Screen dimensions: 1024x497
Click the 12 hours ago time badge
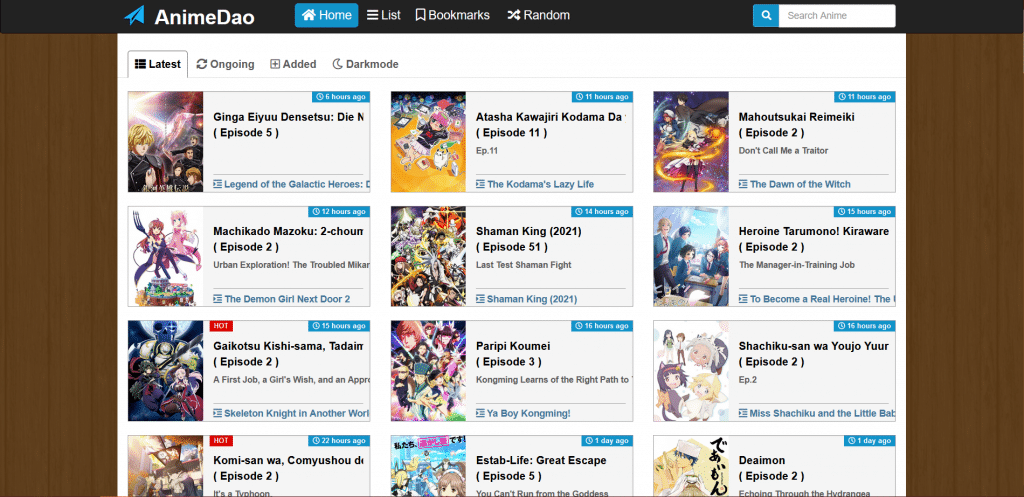click(x=339, y=212)
